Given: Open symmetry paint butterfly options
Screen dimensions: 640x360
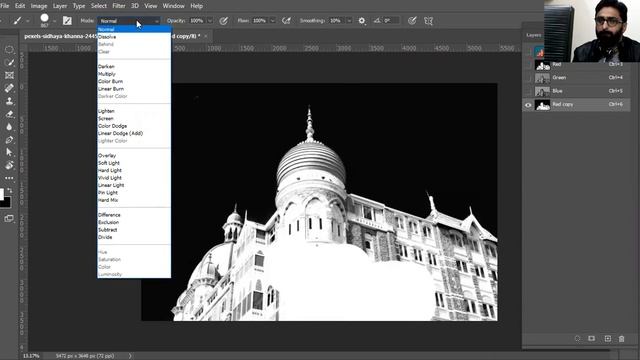Looking at the screenshot, I should click(428, 21).
